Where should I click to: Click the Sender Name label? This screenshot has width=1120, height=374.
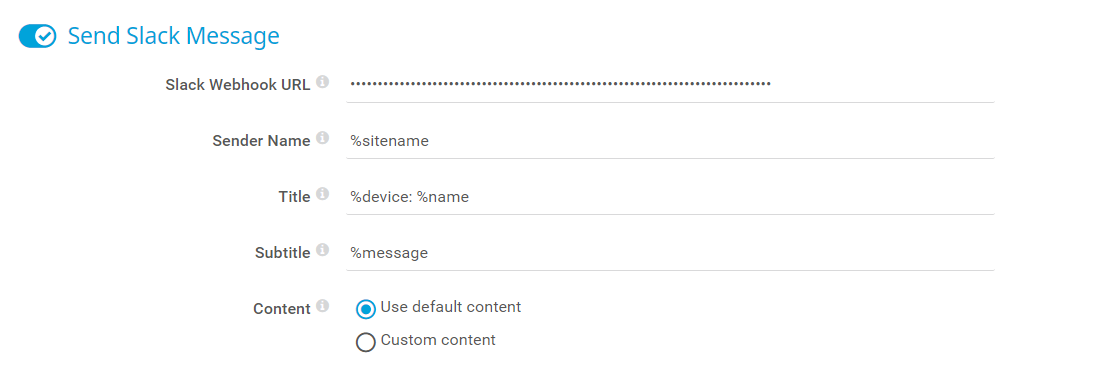tap(261, 141)
